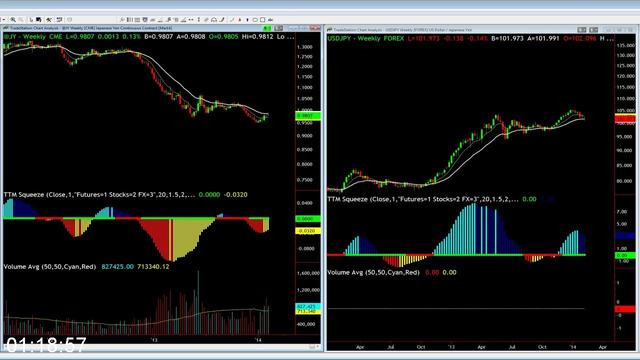Click 7.00 on USDJPY squeeze axis
This screenshot has width=640, height=360.
[x=622, y=211]
